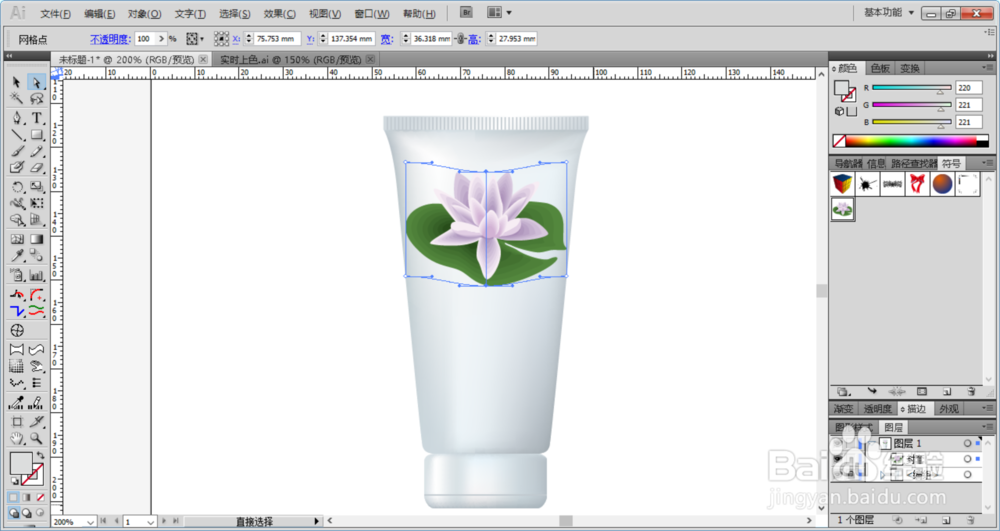Select the Pencil tool
The image size is (1000, 531).
[x=36, y=151]
